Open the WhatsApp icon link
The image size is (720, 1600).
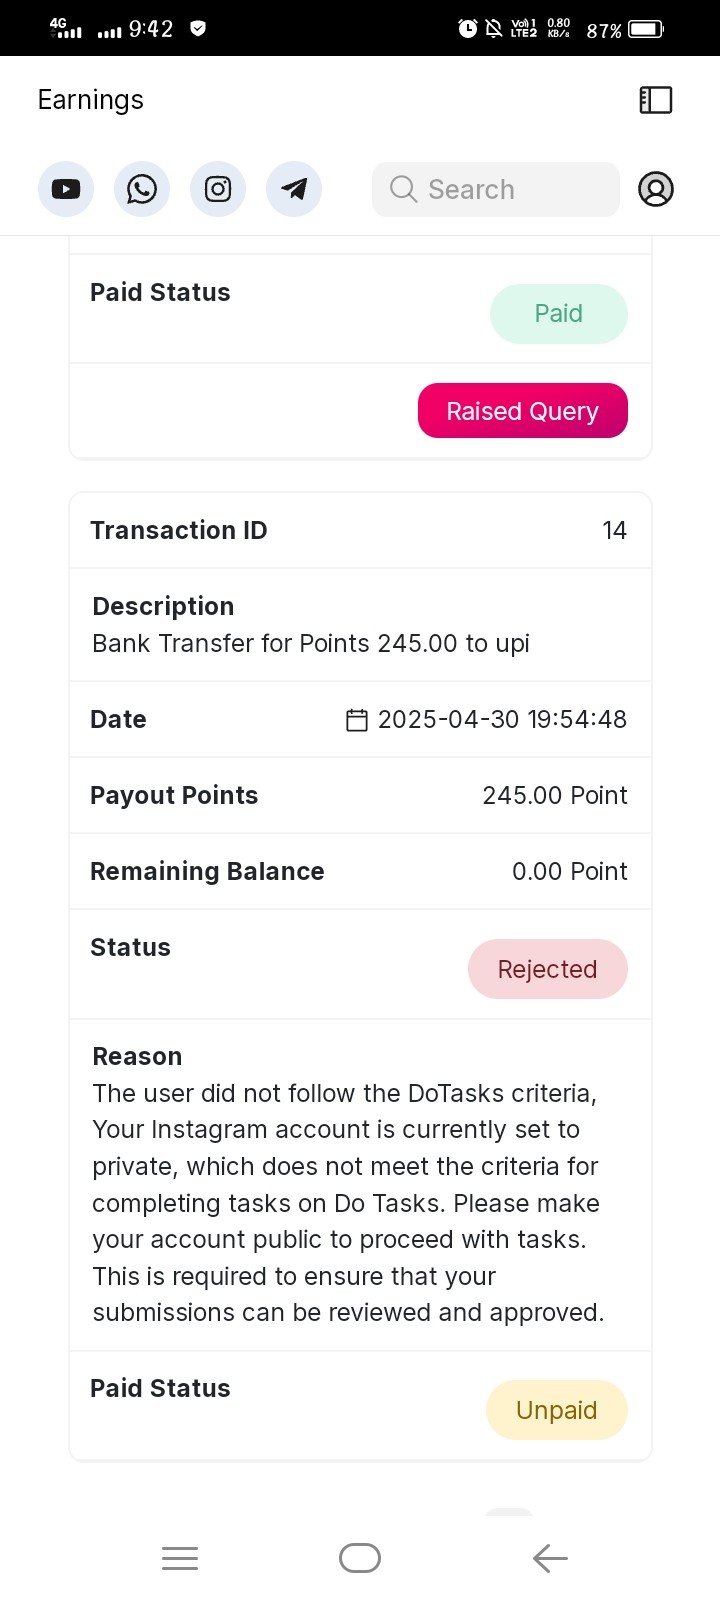(142, 189)
